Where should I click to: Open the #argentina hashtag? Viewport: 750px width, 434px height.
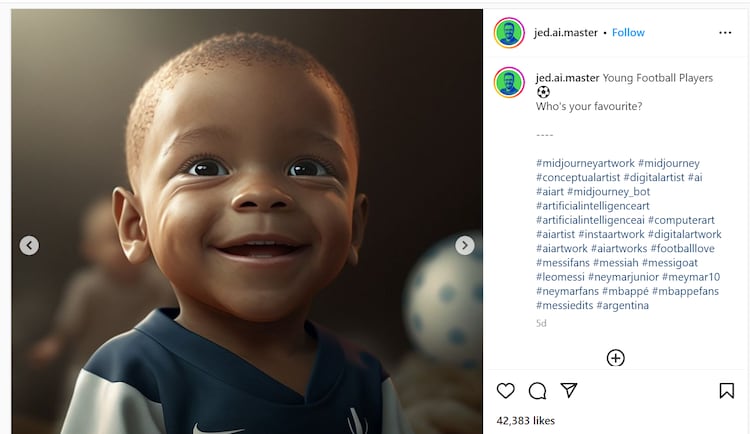point(622,305)
